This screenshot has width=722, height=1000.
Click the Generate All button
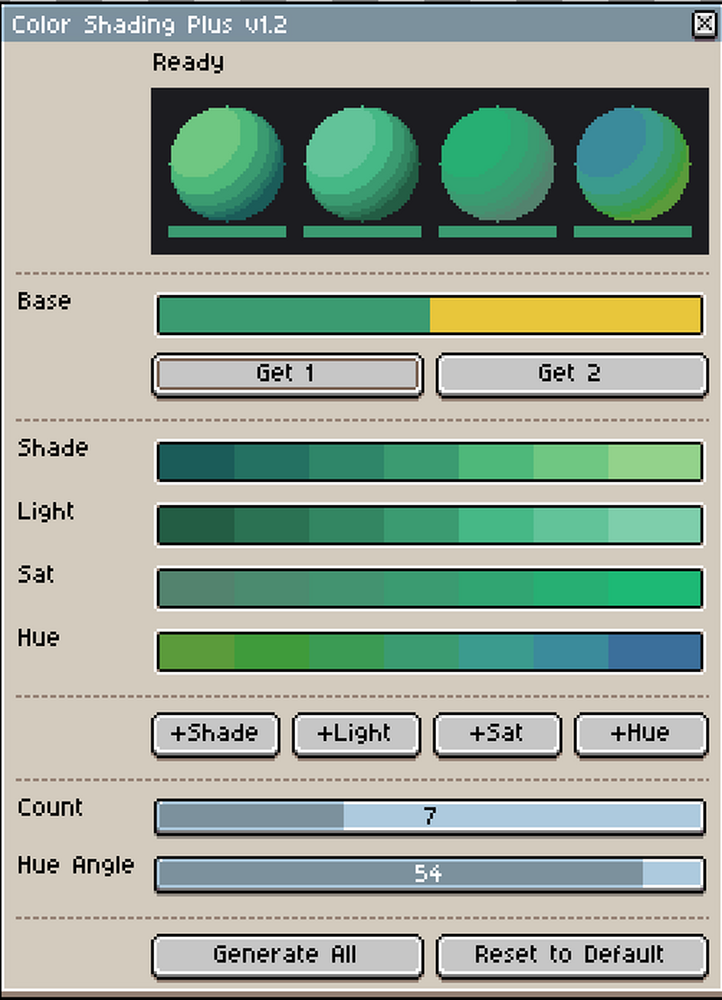point(287,955)
